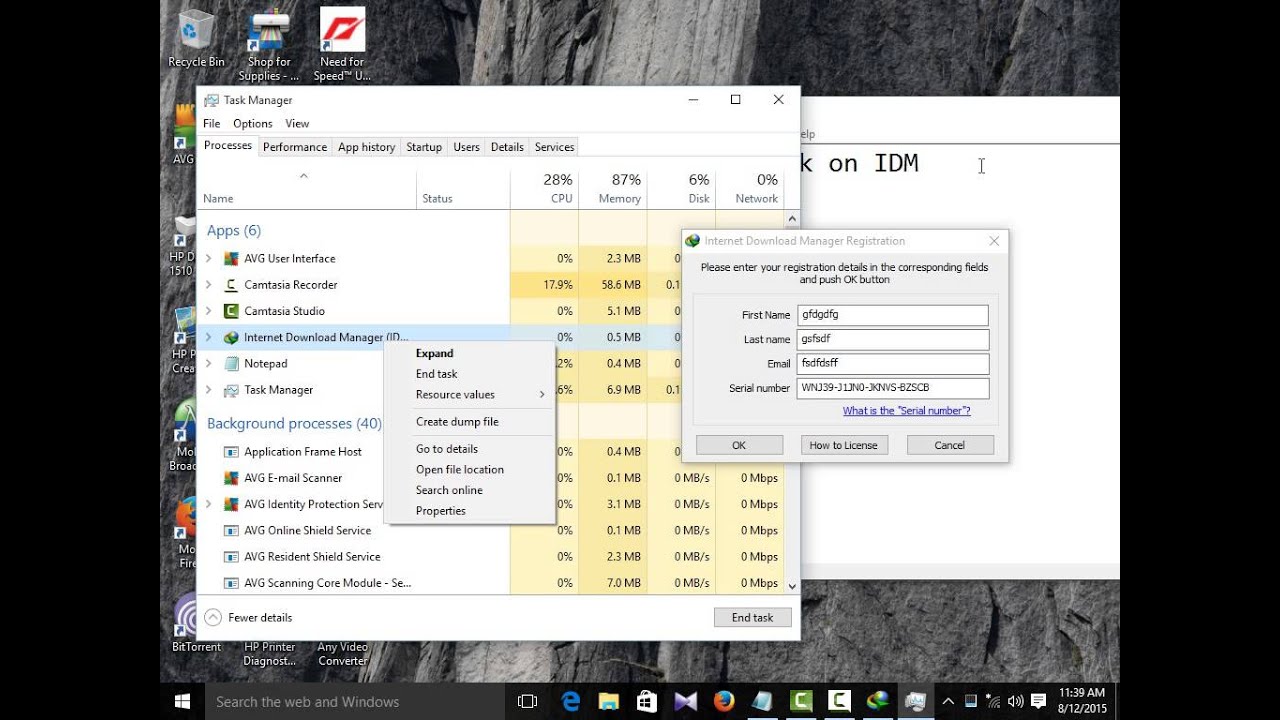Open Task Manager File menu
The width and height of the screenshot is (1280, 720).
tap(212, 124)
